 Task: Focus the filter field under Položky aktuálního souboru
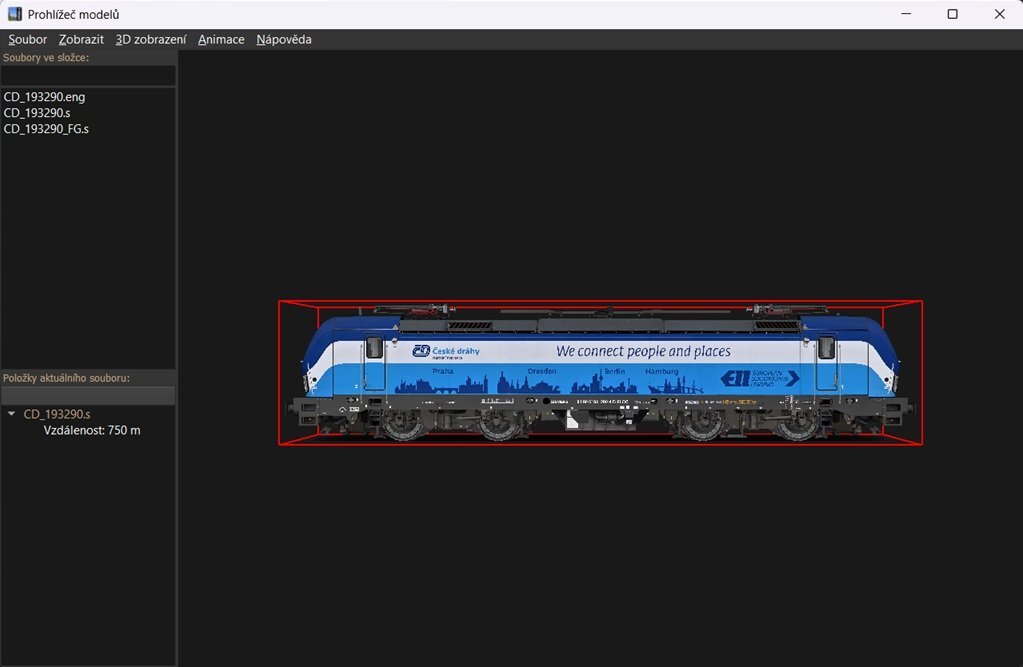tap(88, 396)
